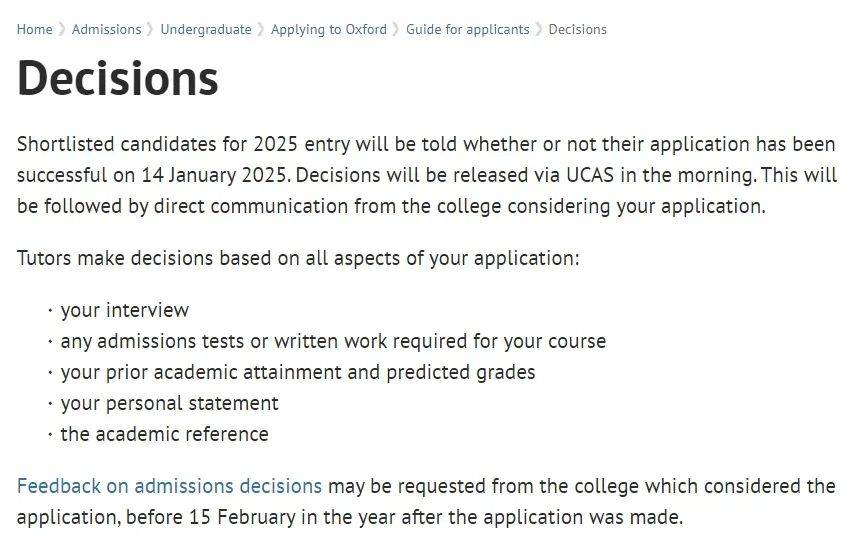The height and width of the screenshot is (540, 858).
Task: Click the prior academic attainment bullet item
Action: pyautogui.click(x=298, y=372)
